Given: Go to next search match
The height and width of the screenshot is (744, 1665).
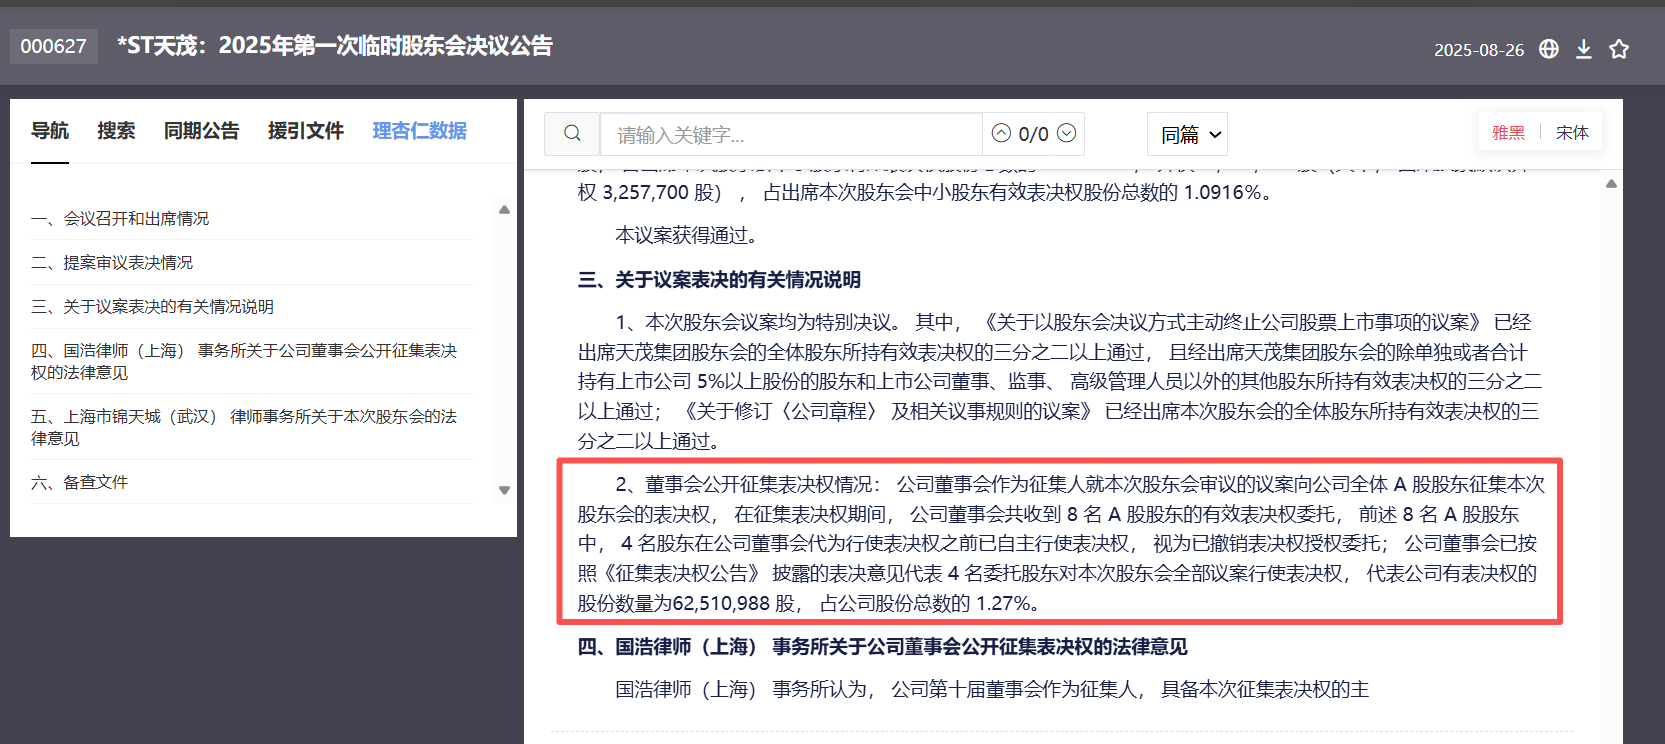Looking at the screenshot, I should [x=1066, y=133].
